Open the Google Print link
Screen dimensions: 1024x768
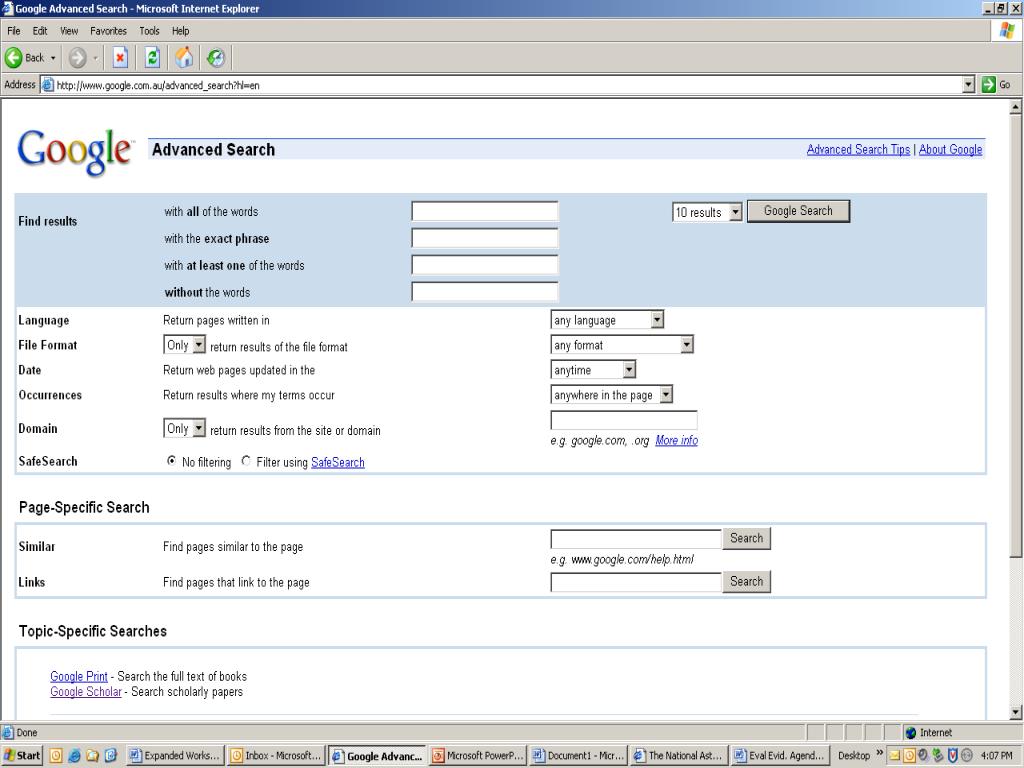click(79, 677)
